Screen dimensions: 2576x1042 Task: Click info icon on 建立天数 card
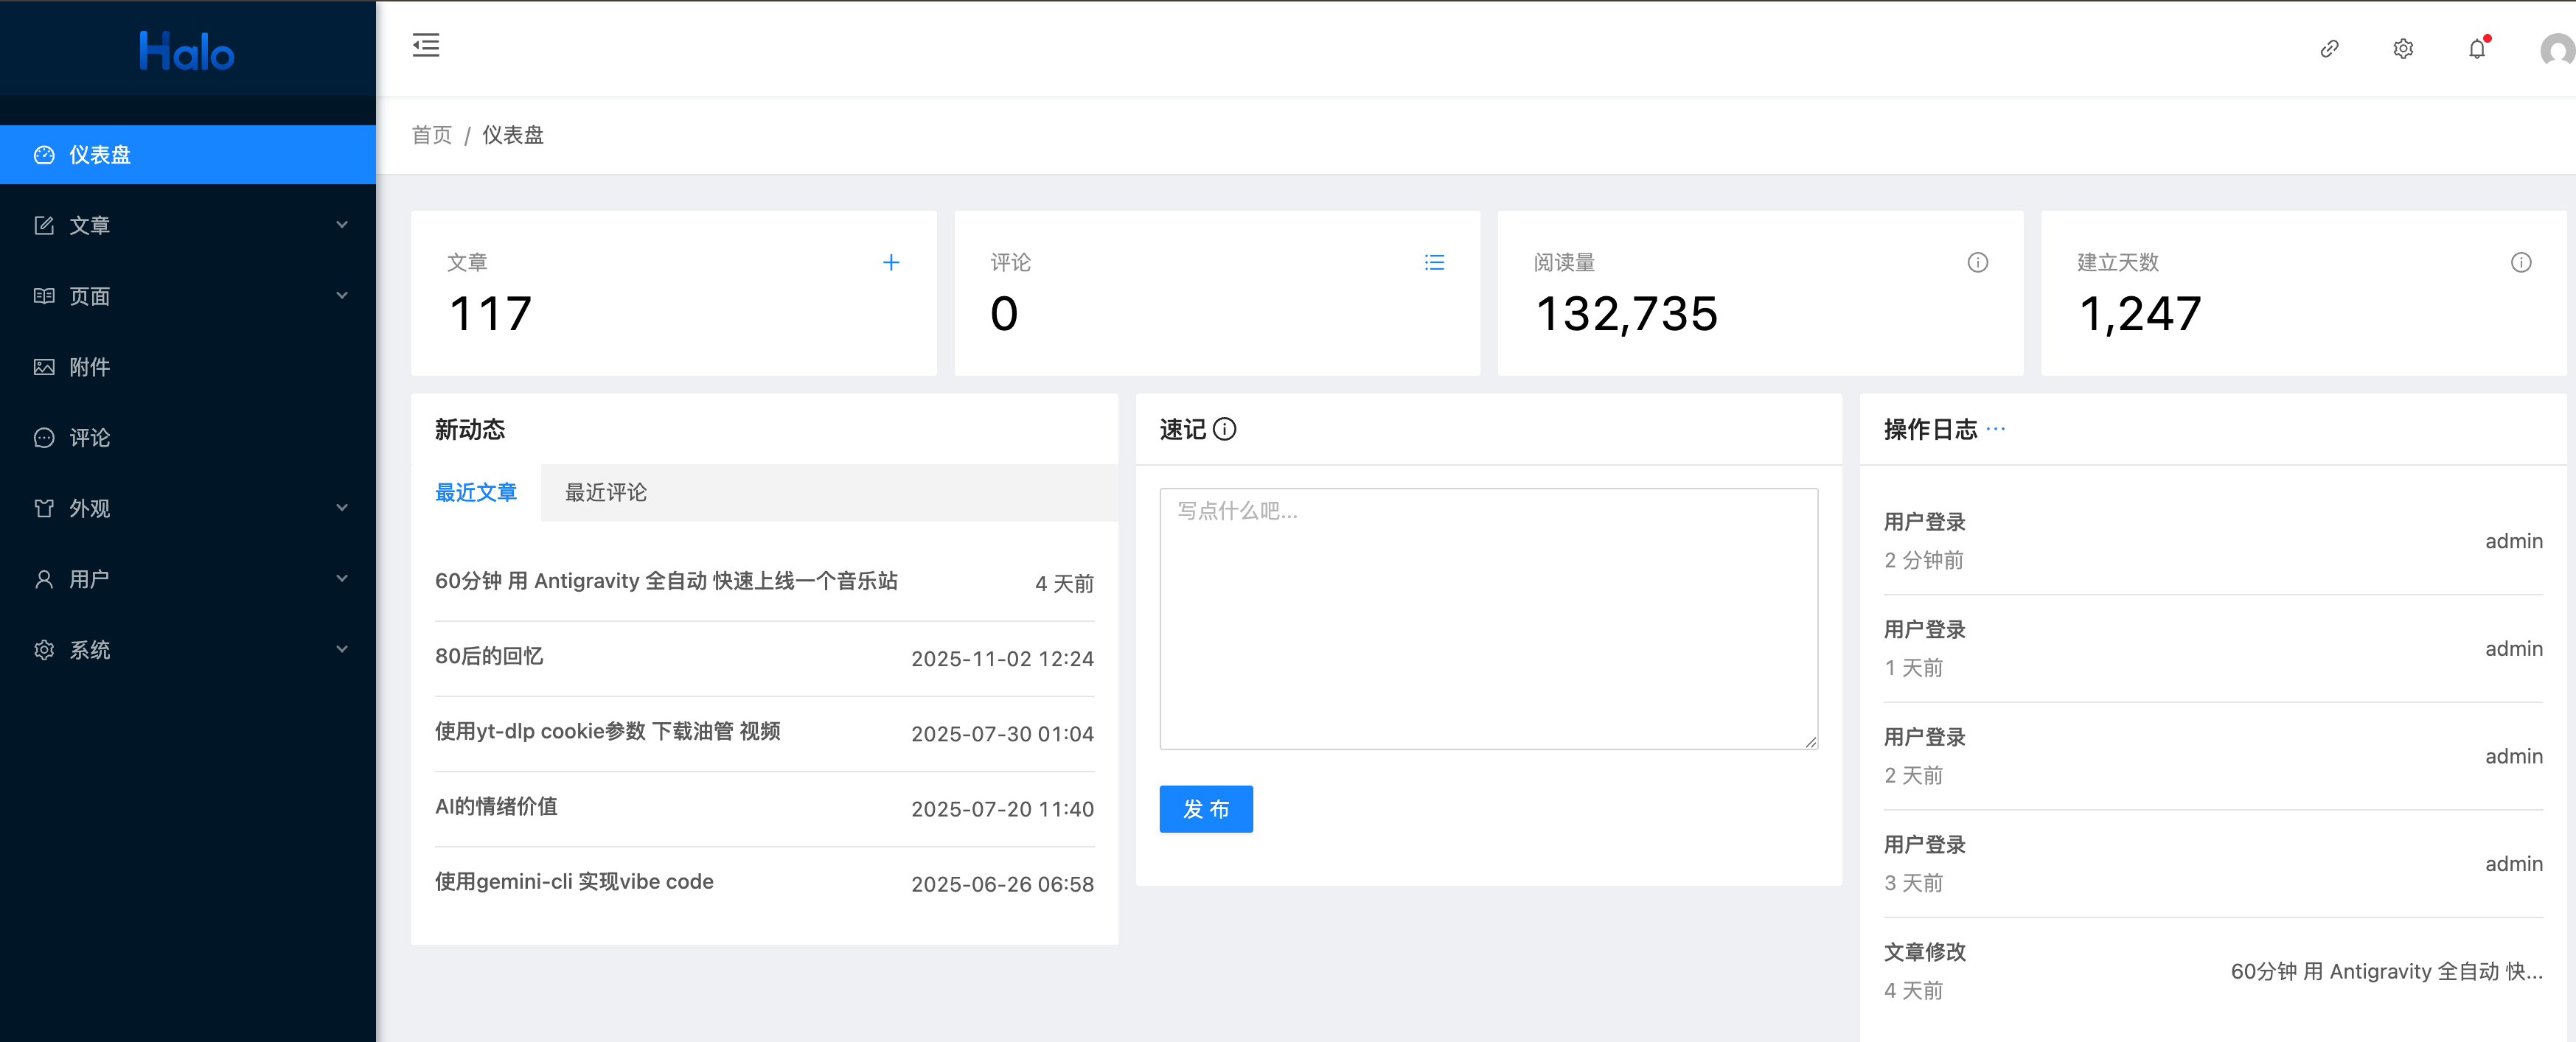[2520, 262]
